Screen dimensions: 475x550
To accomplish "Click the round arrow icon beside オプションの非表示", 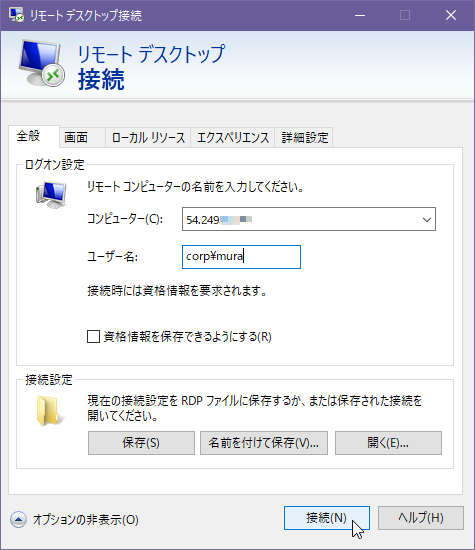I will [x=18, y=519].
